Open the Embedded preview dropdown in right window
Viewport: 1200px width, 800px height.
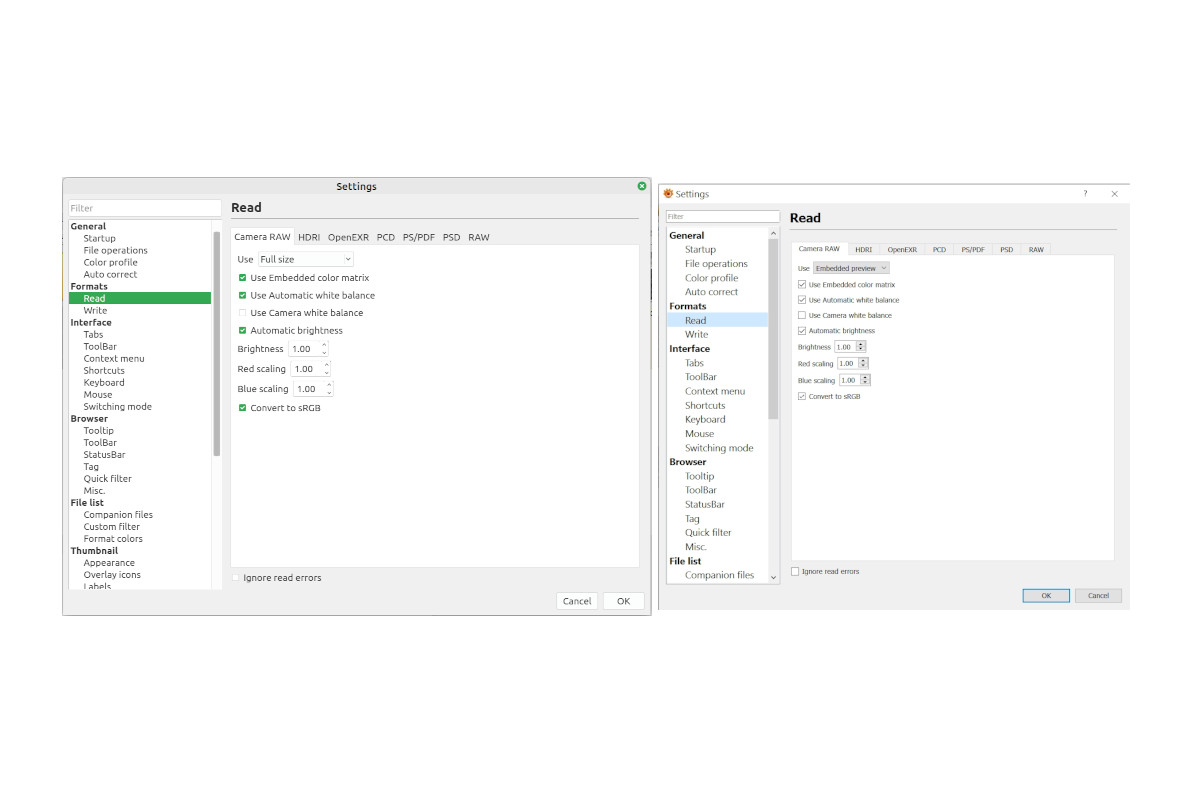851,268
